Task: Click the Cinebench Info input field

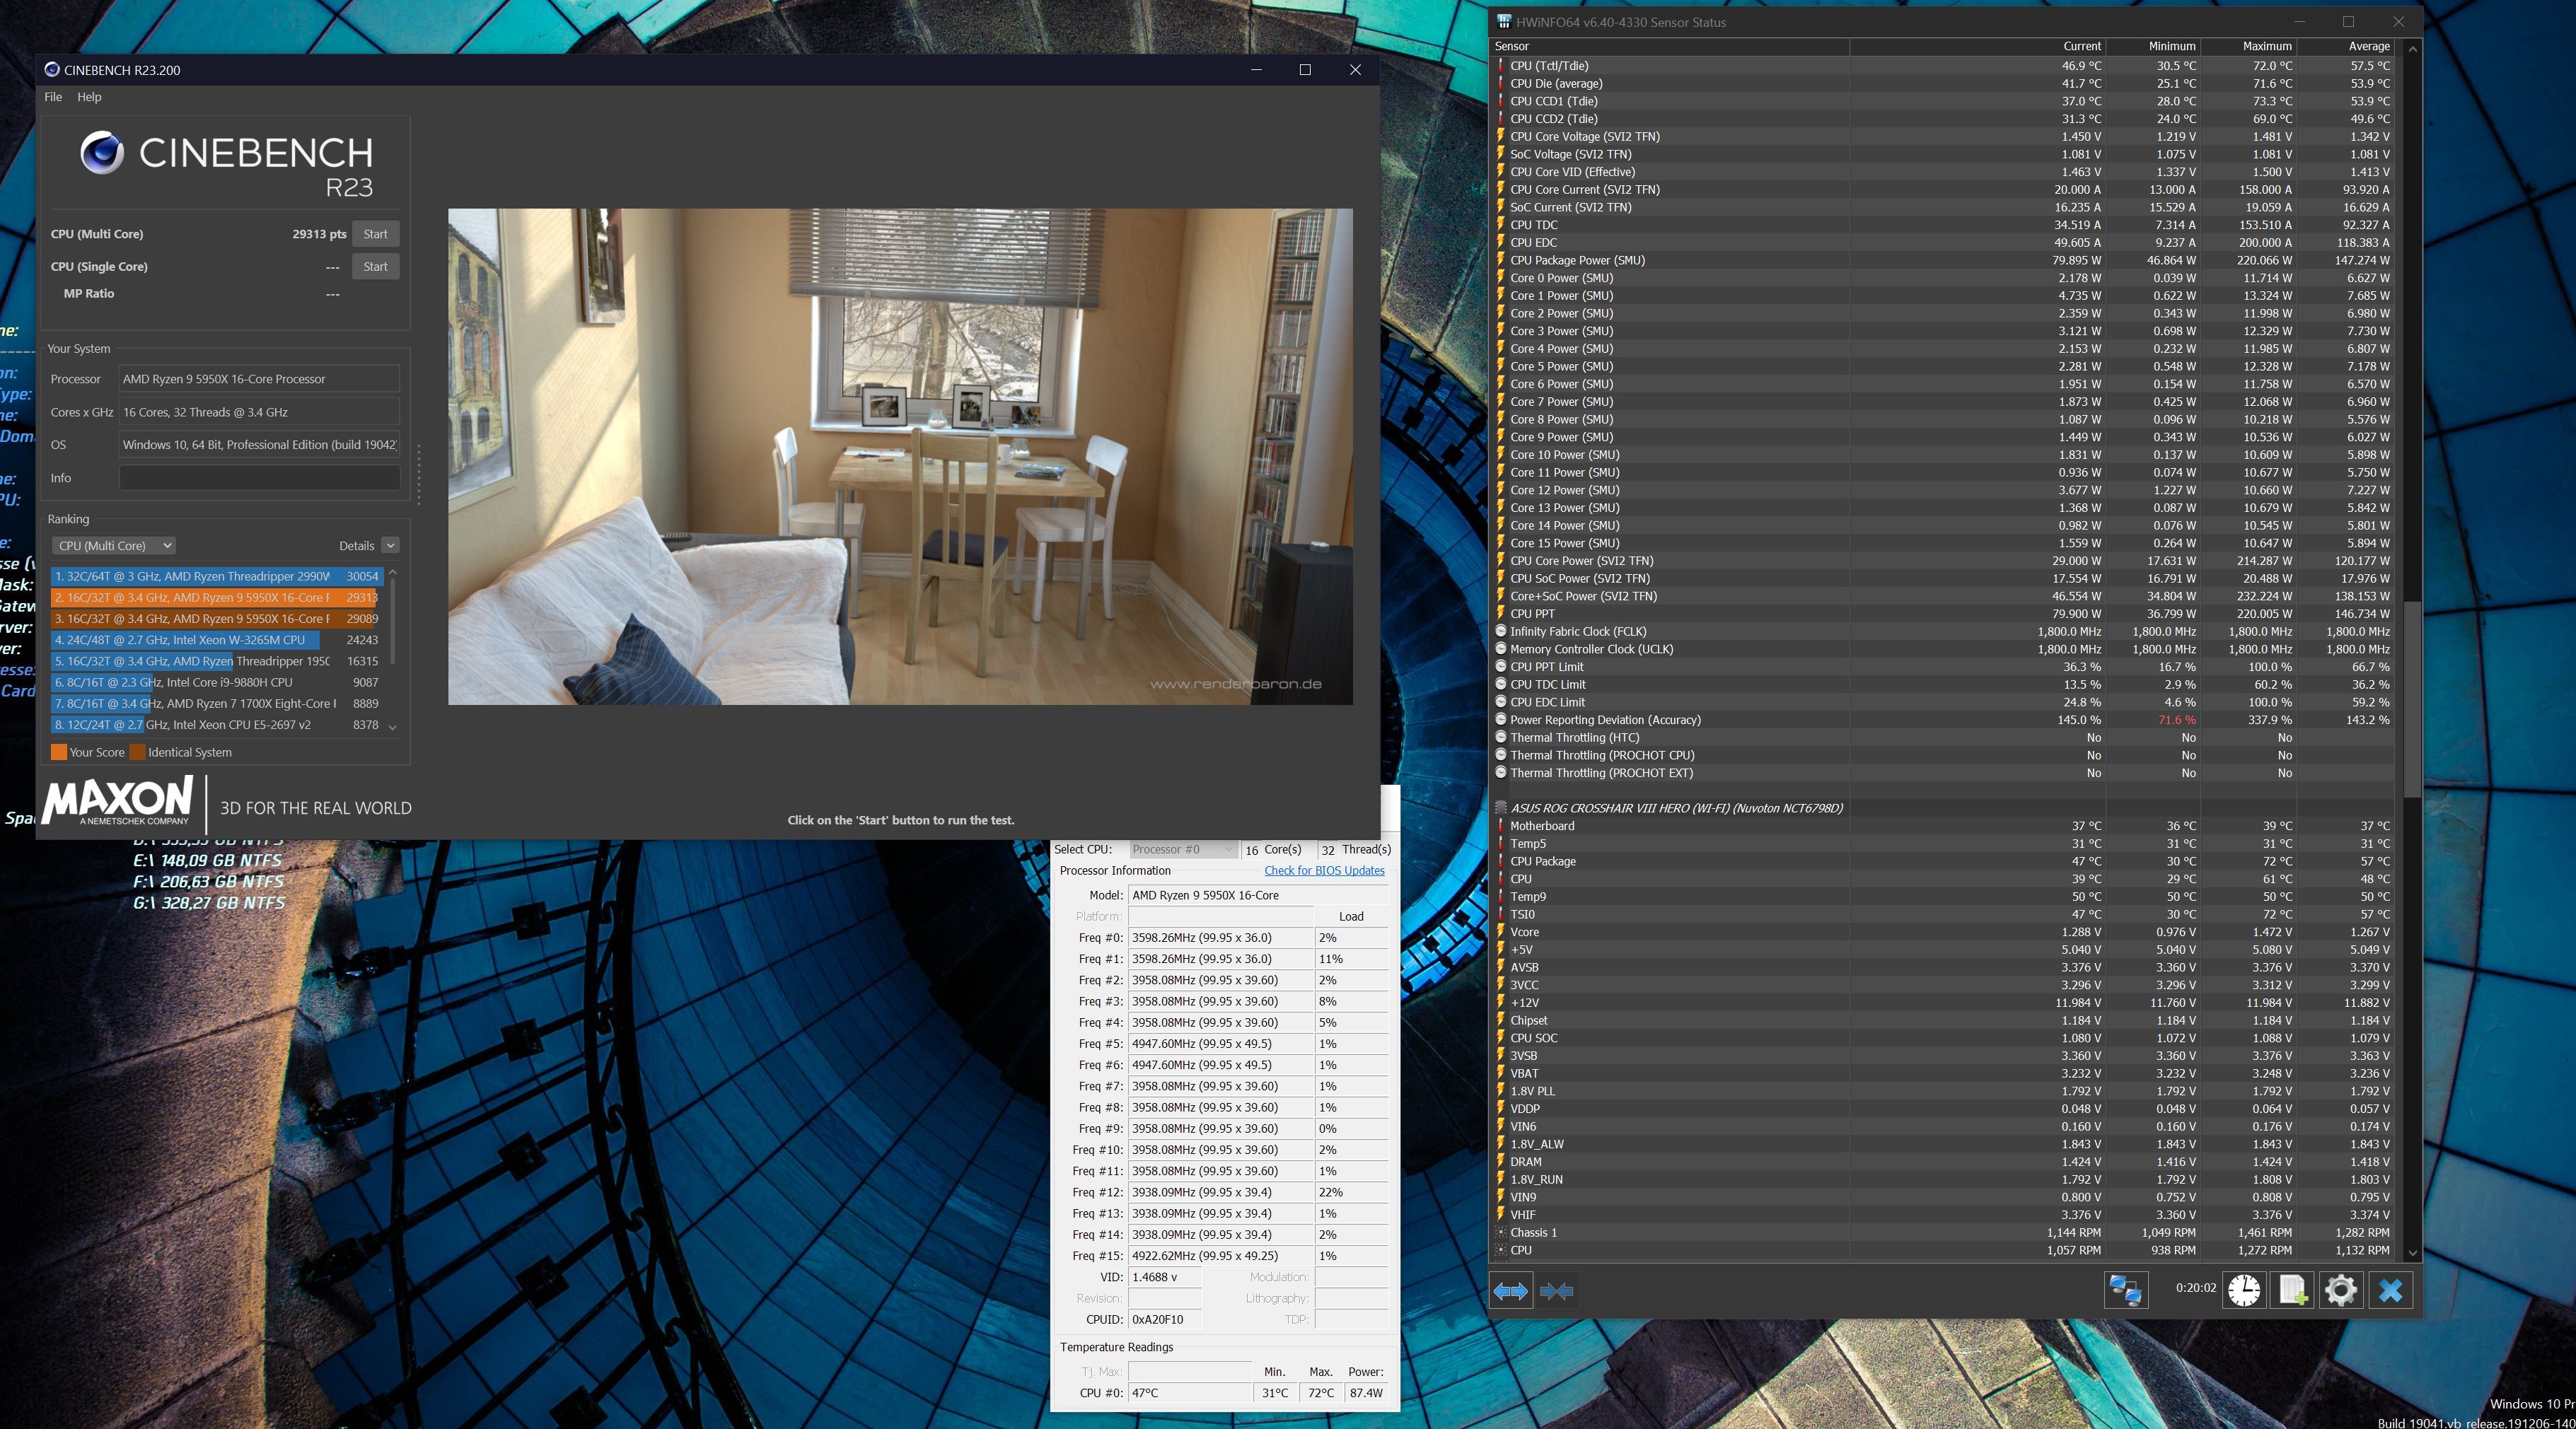Action: point(259,478)
